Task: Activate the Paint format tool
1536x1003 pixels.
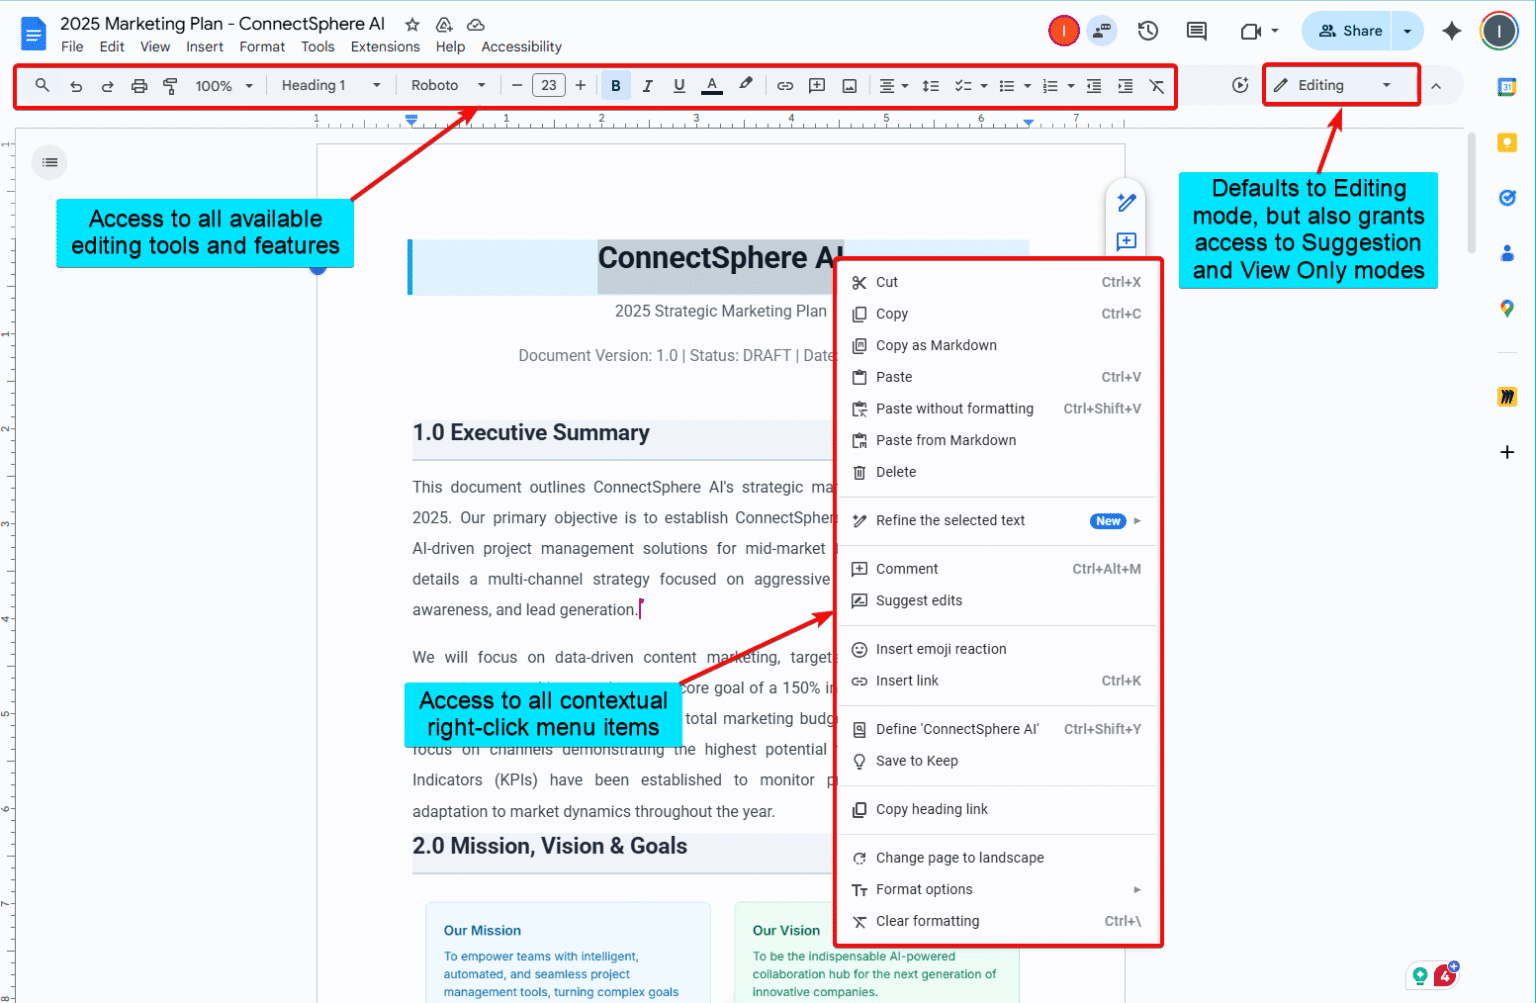Action: click(171, 85)
